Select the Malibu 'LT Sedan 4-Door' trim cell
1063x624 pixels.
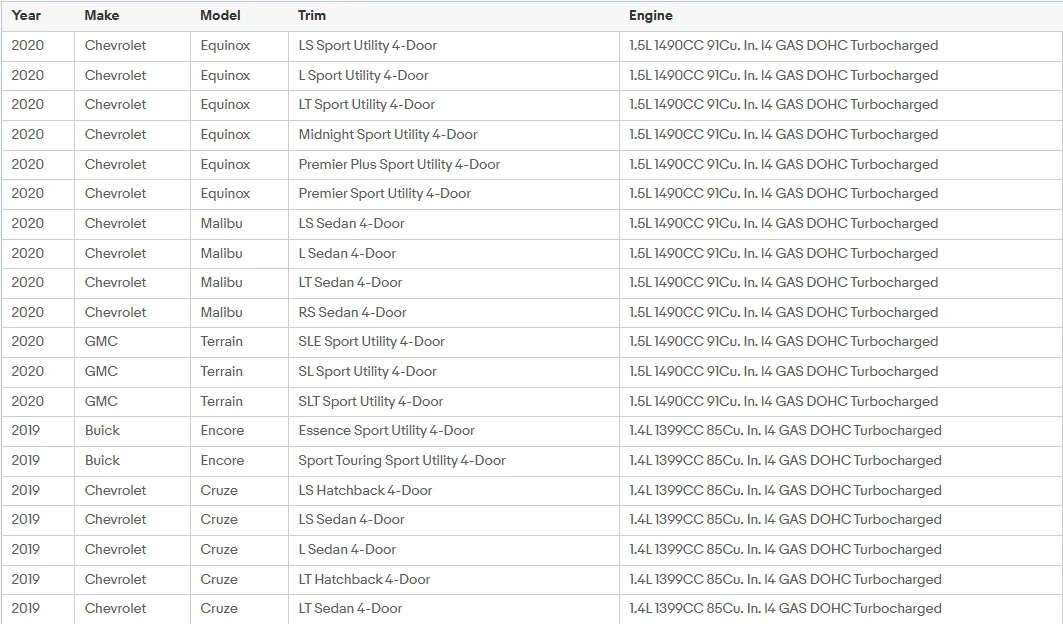[454, 282]
